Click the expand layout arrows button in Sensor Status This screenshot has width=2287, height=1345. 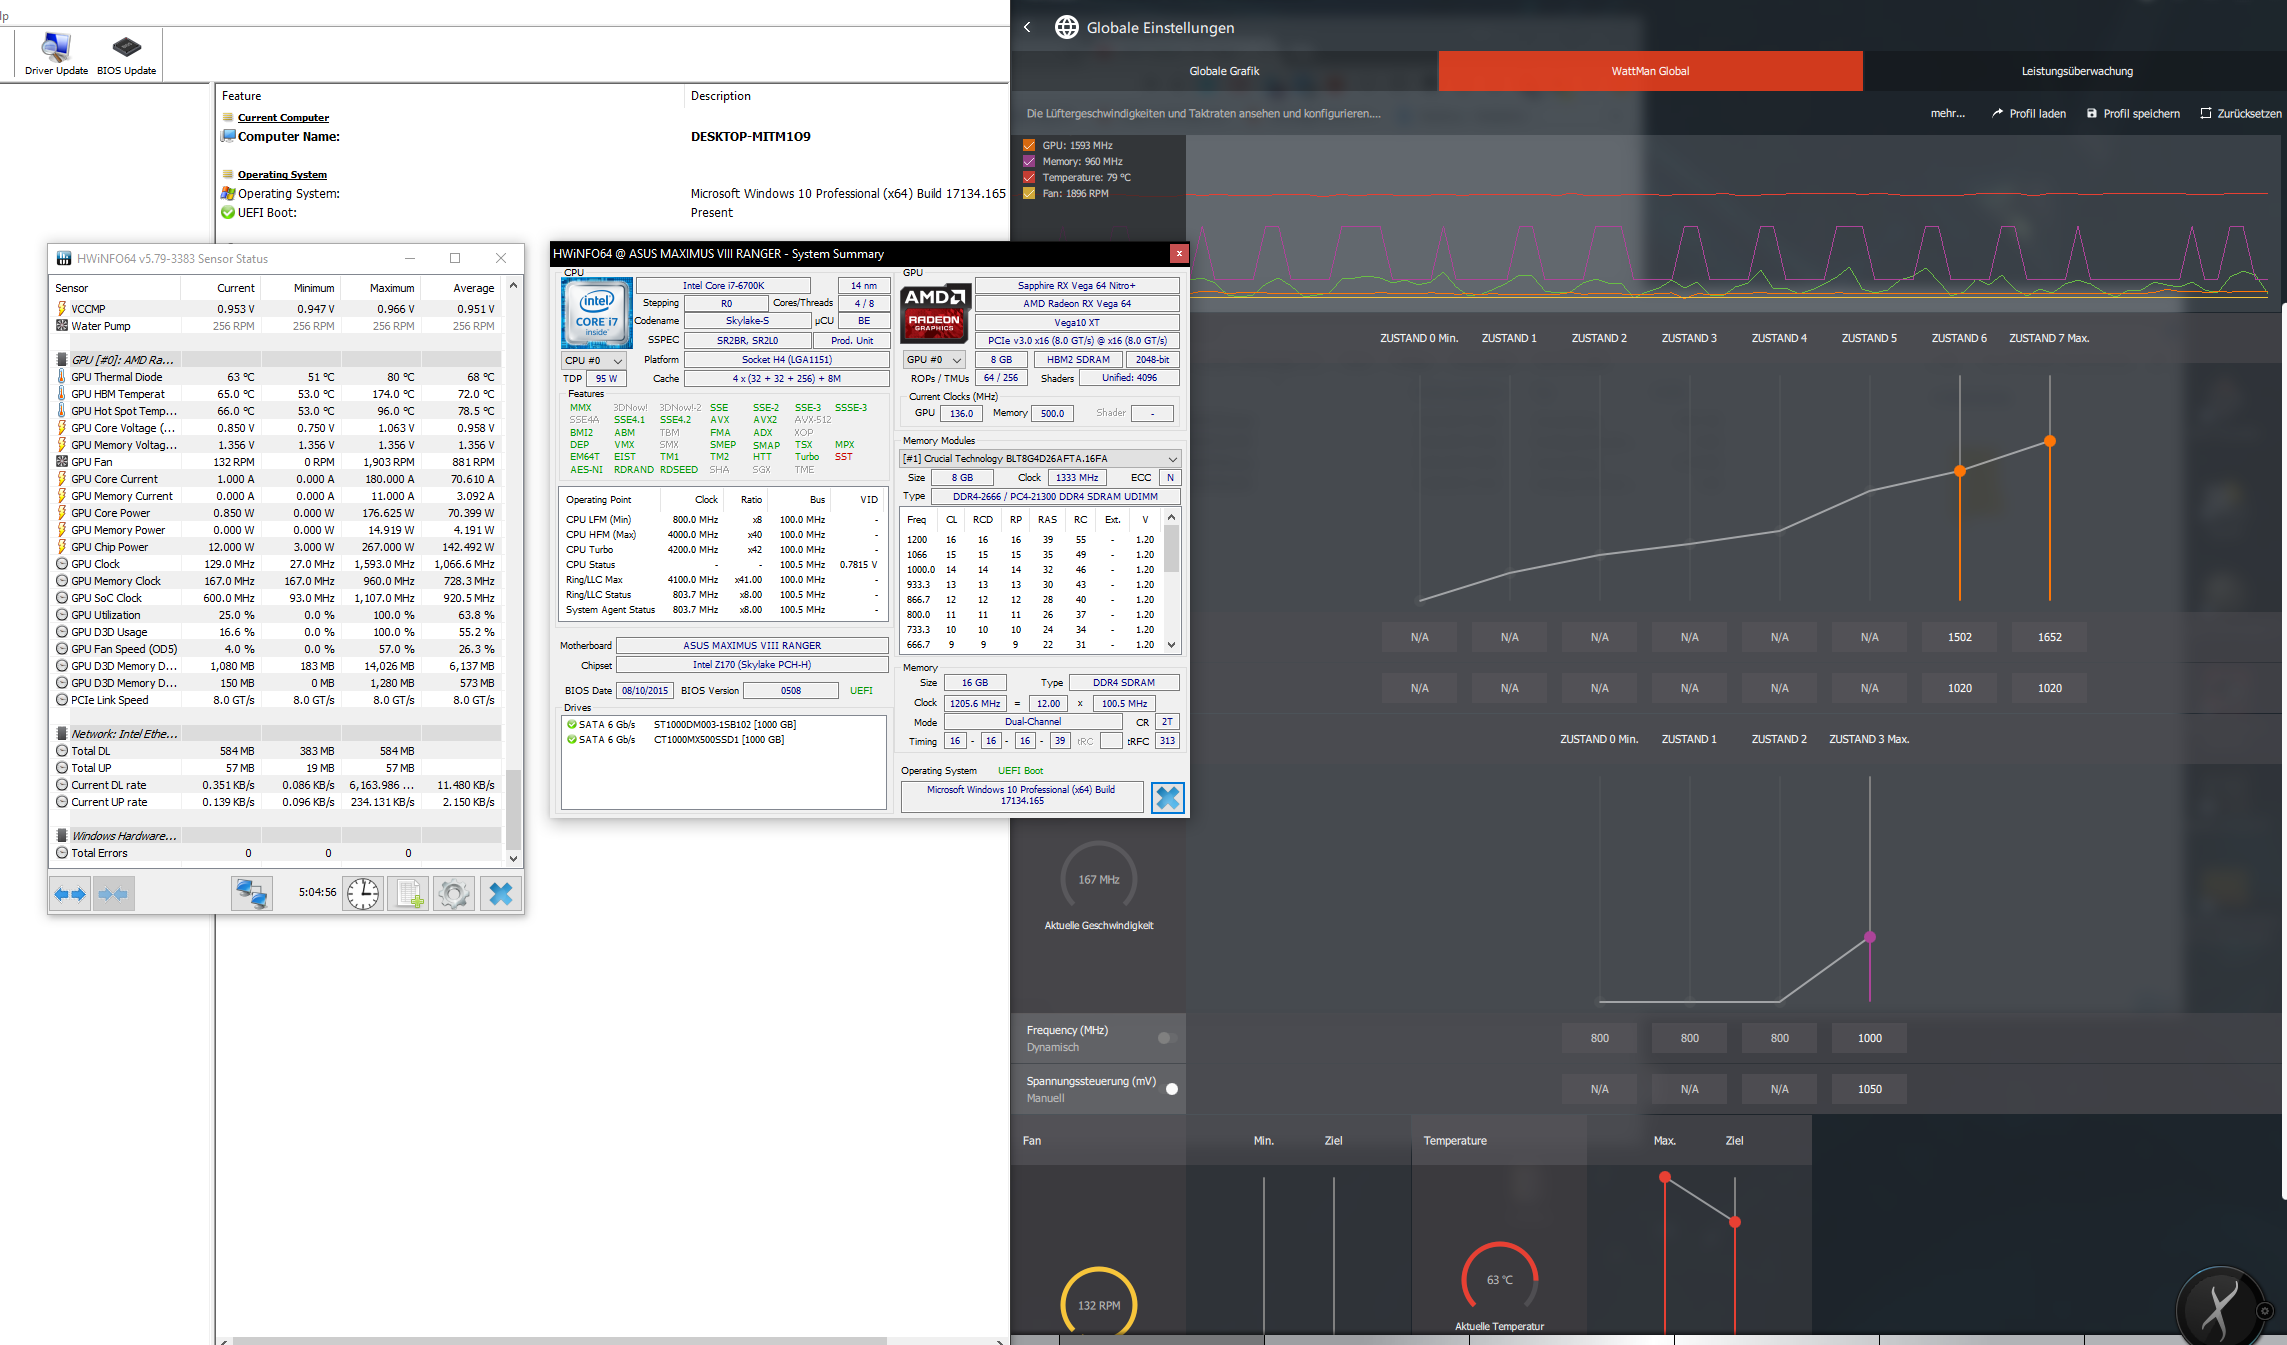point(70,893)
